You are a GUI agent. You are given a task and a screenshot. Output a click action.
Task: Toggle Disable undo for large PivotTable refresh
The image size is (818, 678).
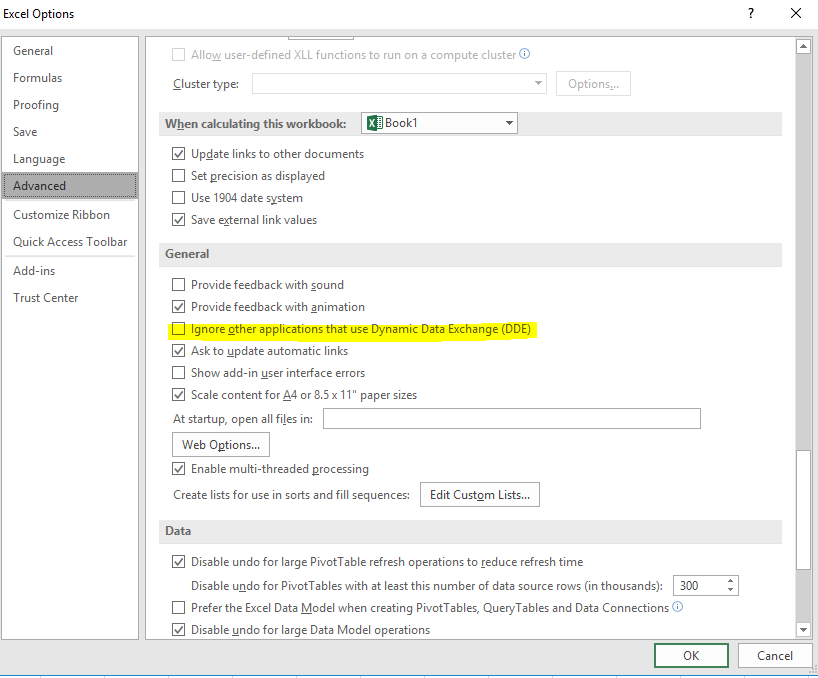click(178, 562)
